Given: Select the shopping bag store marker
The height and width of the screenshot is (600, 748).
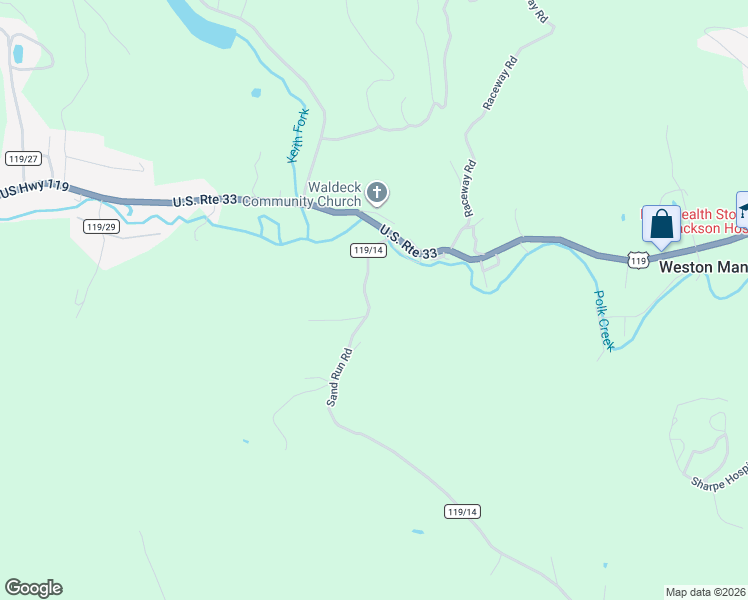Looking at the screenshot, I should coord(661,226).
